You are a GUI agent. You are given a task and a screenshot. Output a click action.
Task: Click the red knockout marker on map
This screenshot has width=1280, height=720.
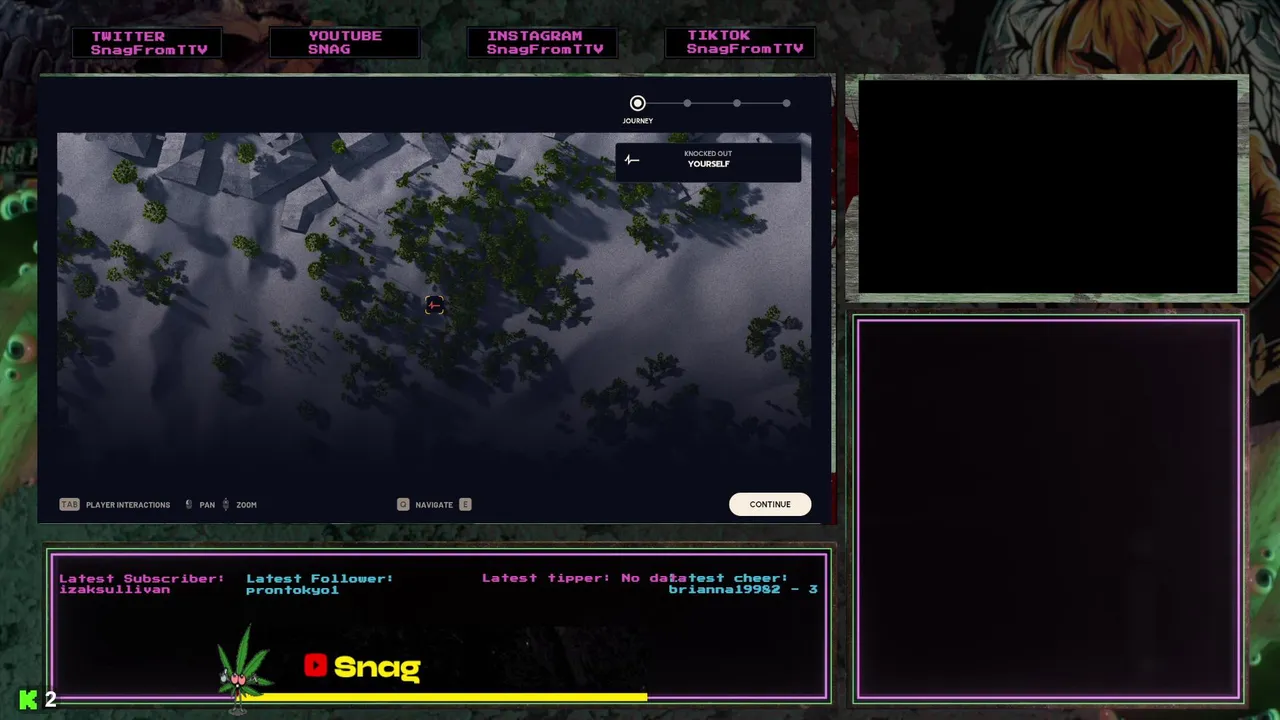pos(434,305)
